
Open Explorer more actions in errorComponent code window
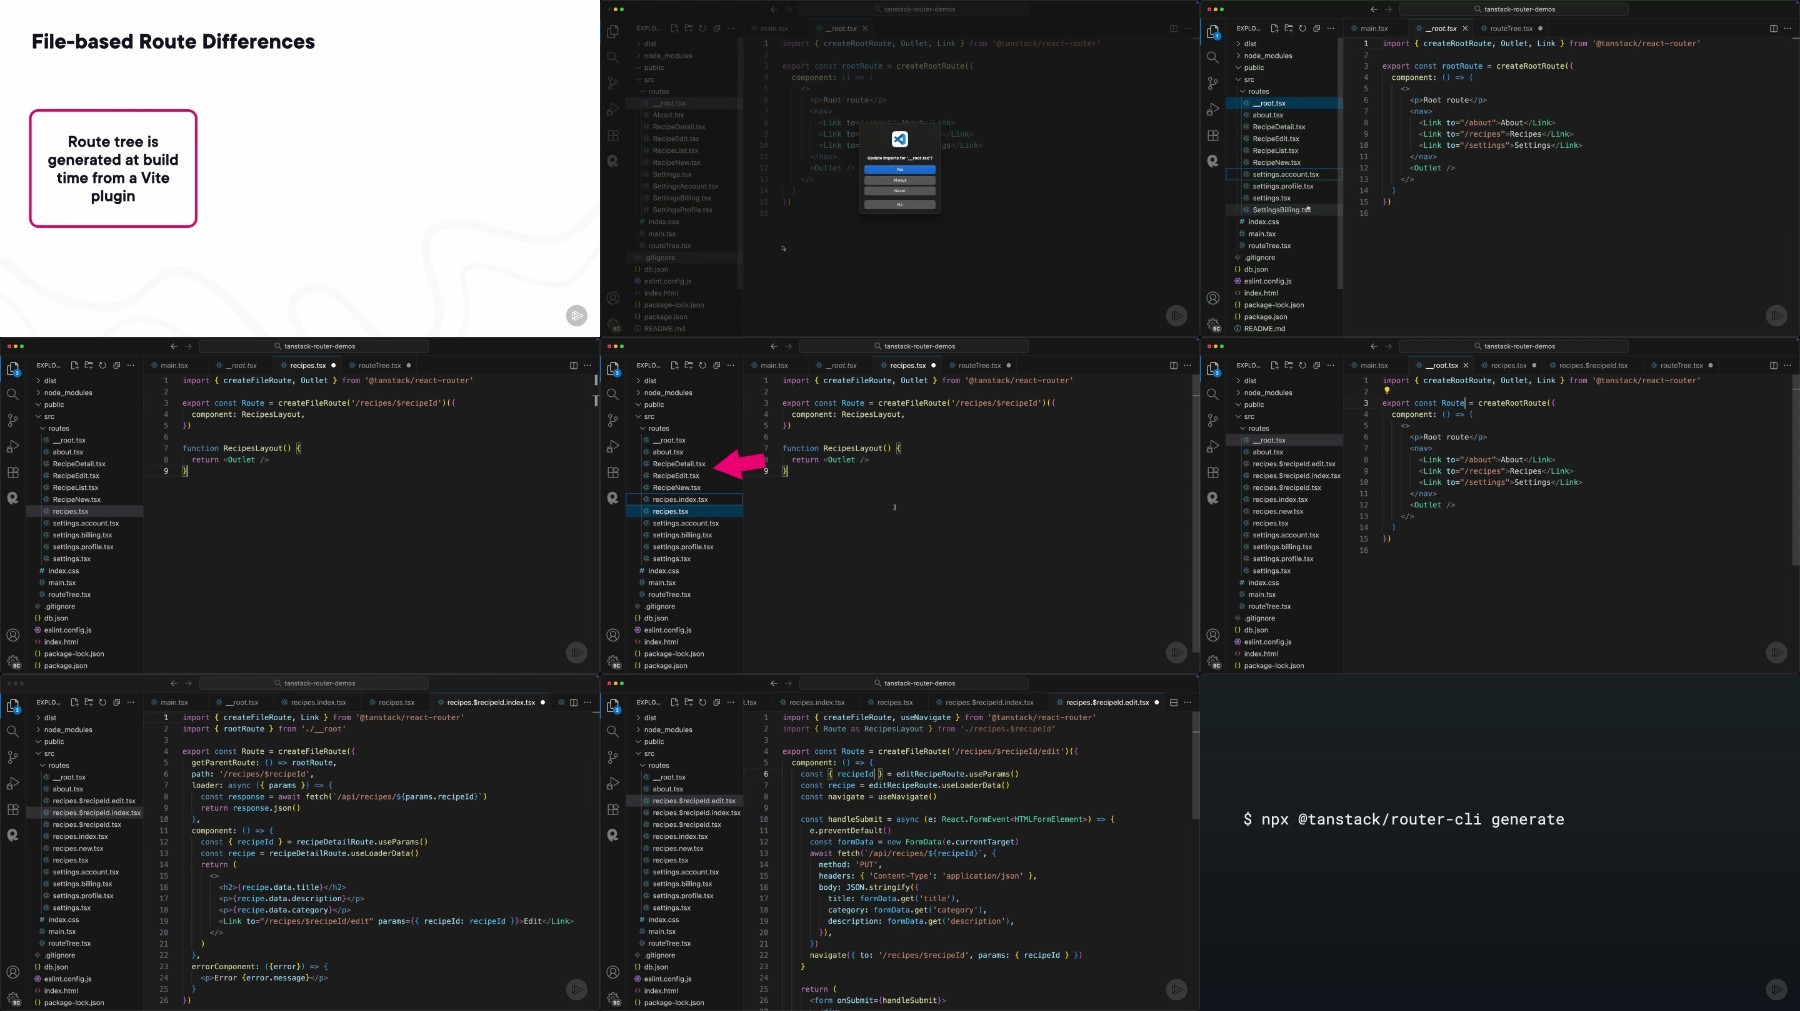pyautogui.click(x=131, y=702)
